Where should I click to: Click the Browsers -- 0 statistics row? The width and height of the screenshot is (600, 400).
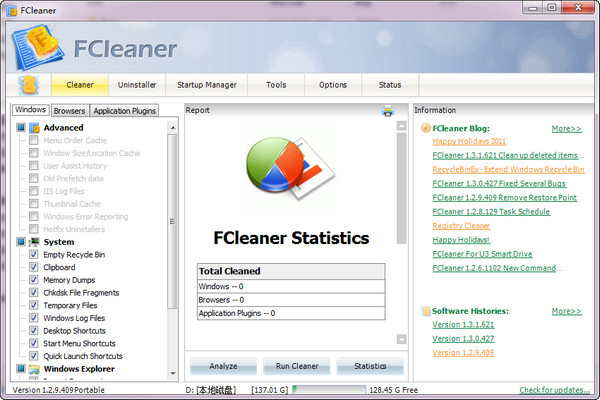tap(291, 300)
